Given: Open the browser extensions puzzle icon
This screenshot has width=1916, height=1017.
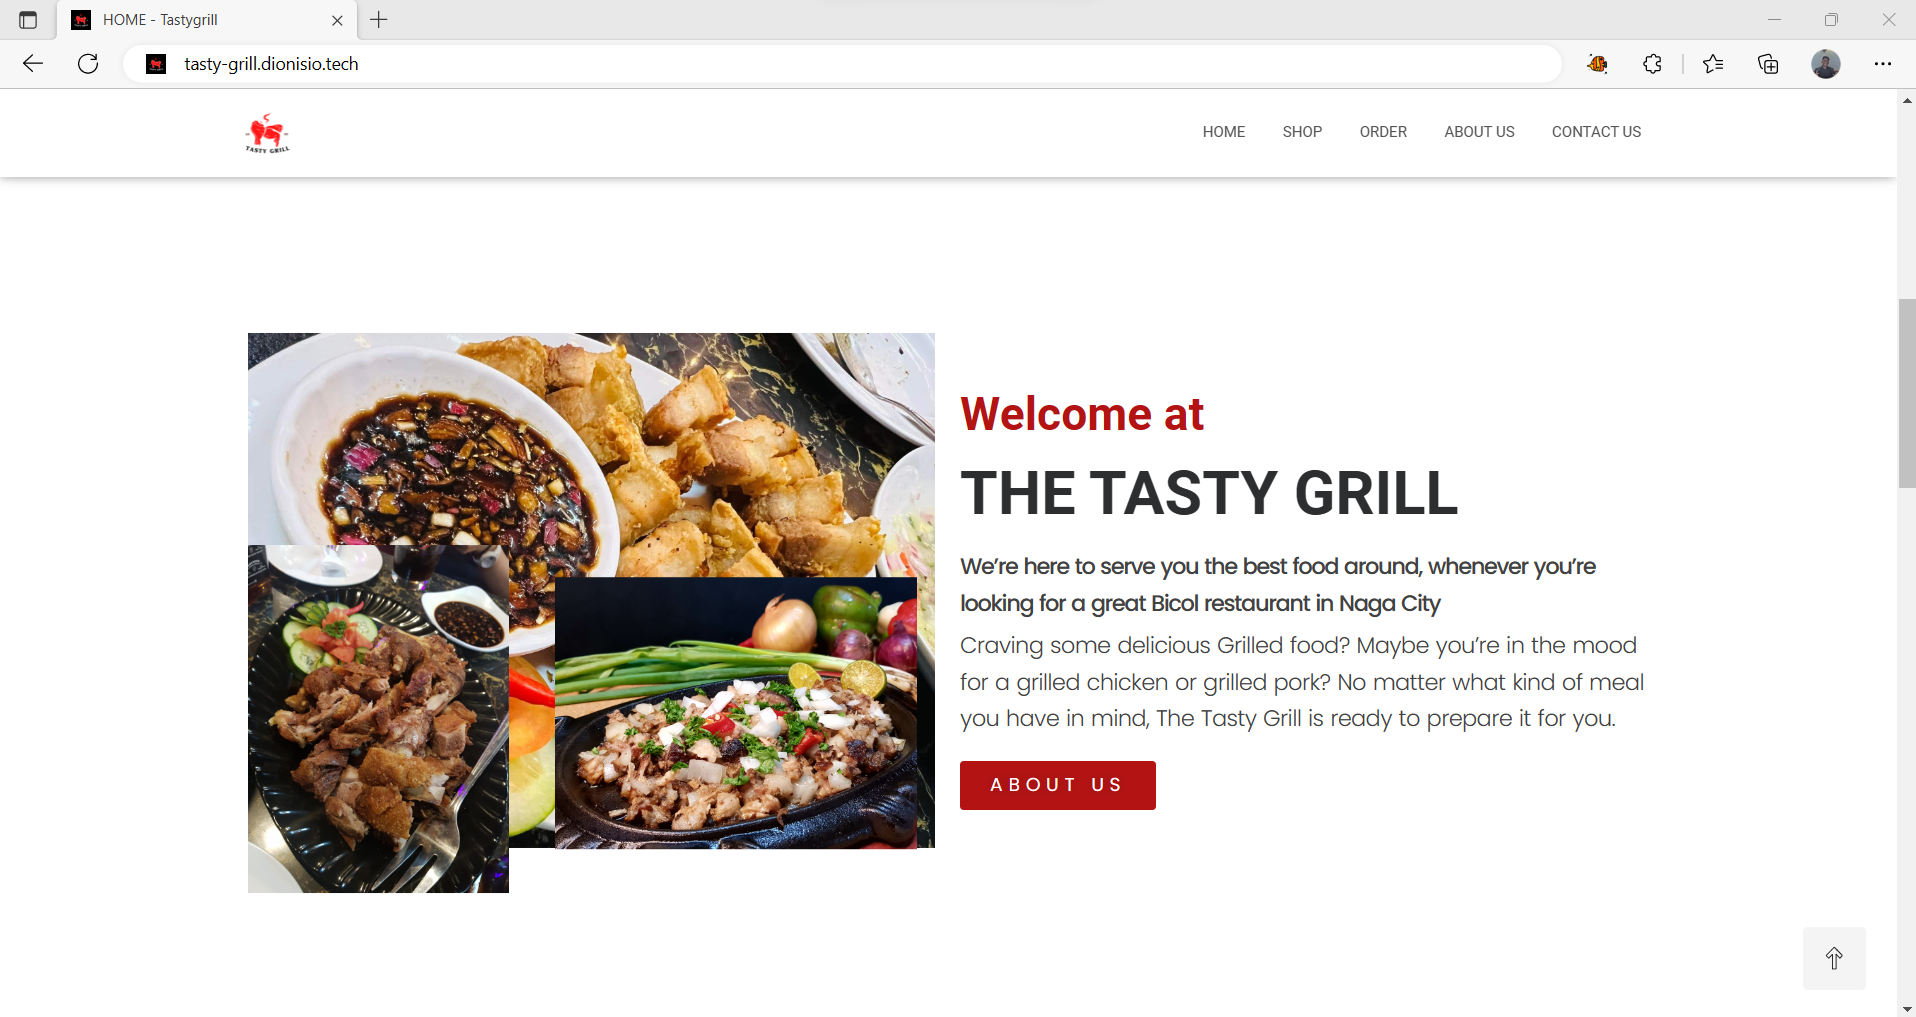Looking at the screenshot, I should point(1652,64).
